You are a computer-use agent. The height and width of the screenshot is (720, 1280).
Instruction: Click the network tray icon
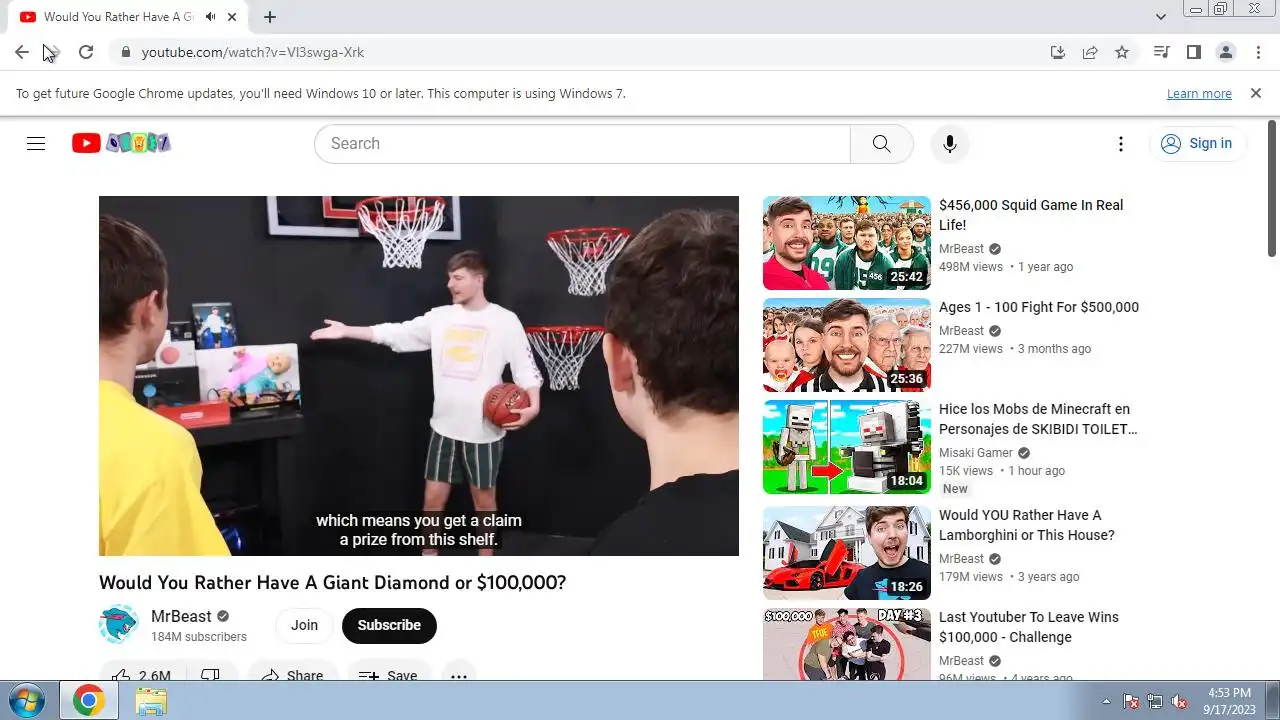point(1155,701)
